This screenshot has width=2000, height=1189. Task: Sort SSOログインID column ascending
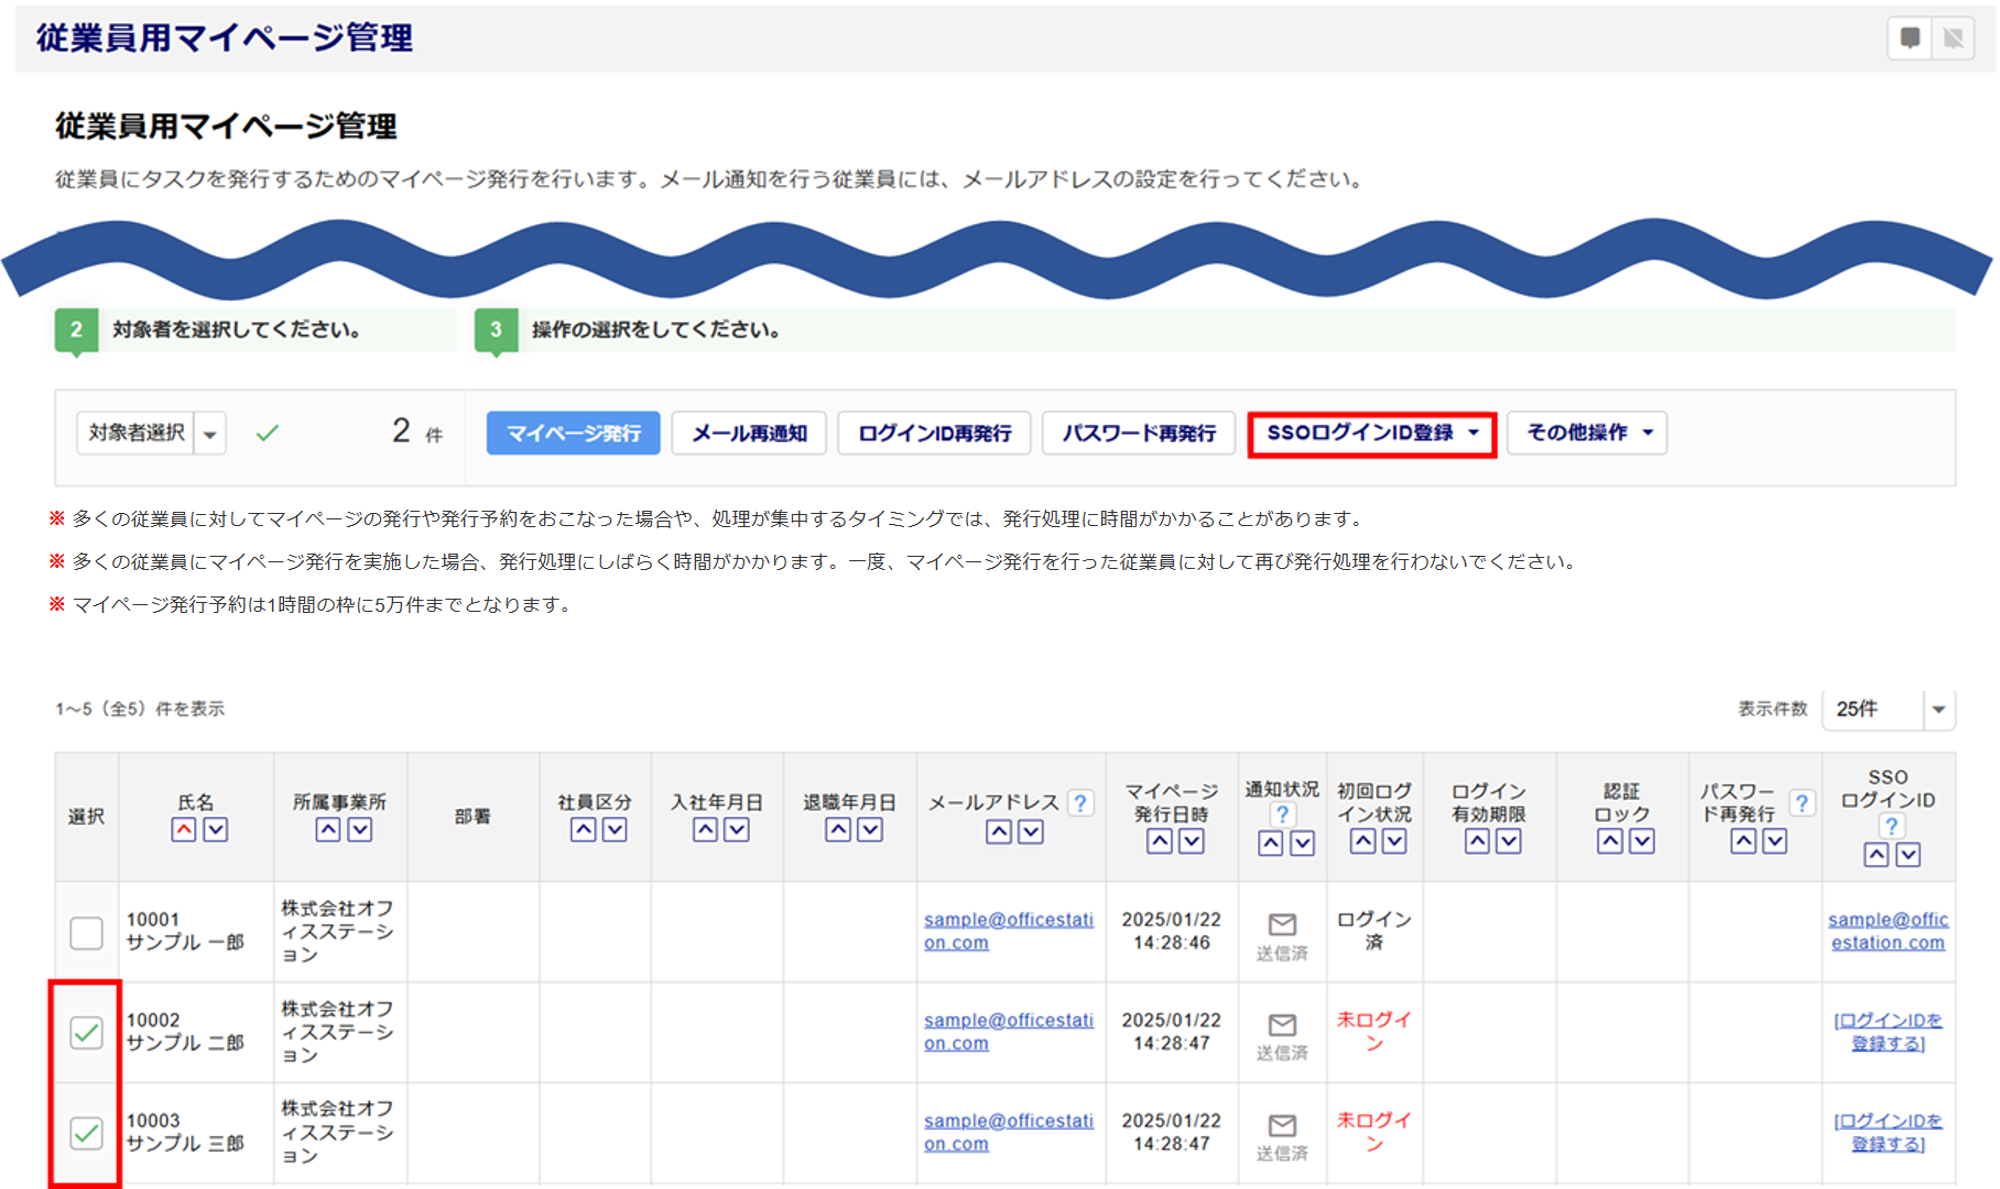click(x=1876, y=855)
